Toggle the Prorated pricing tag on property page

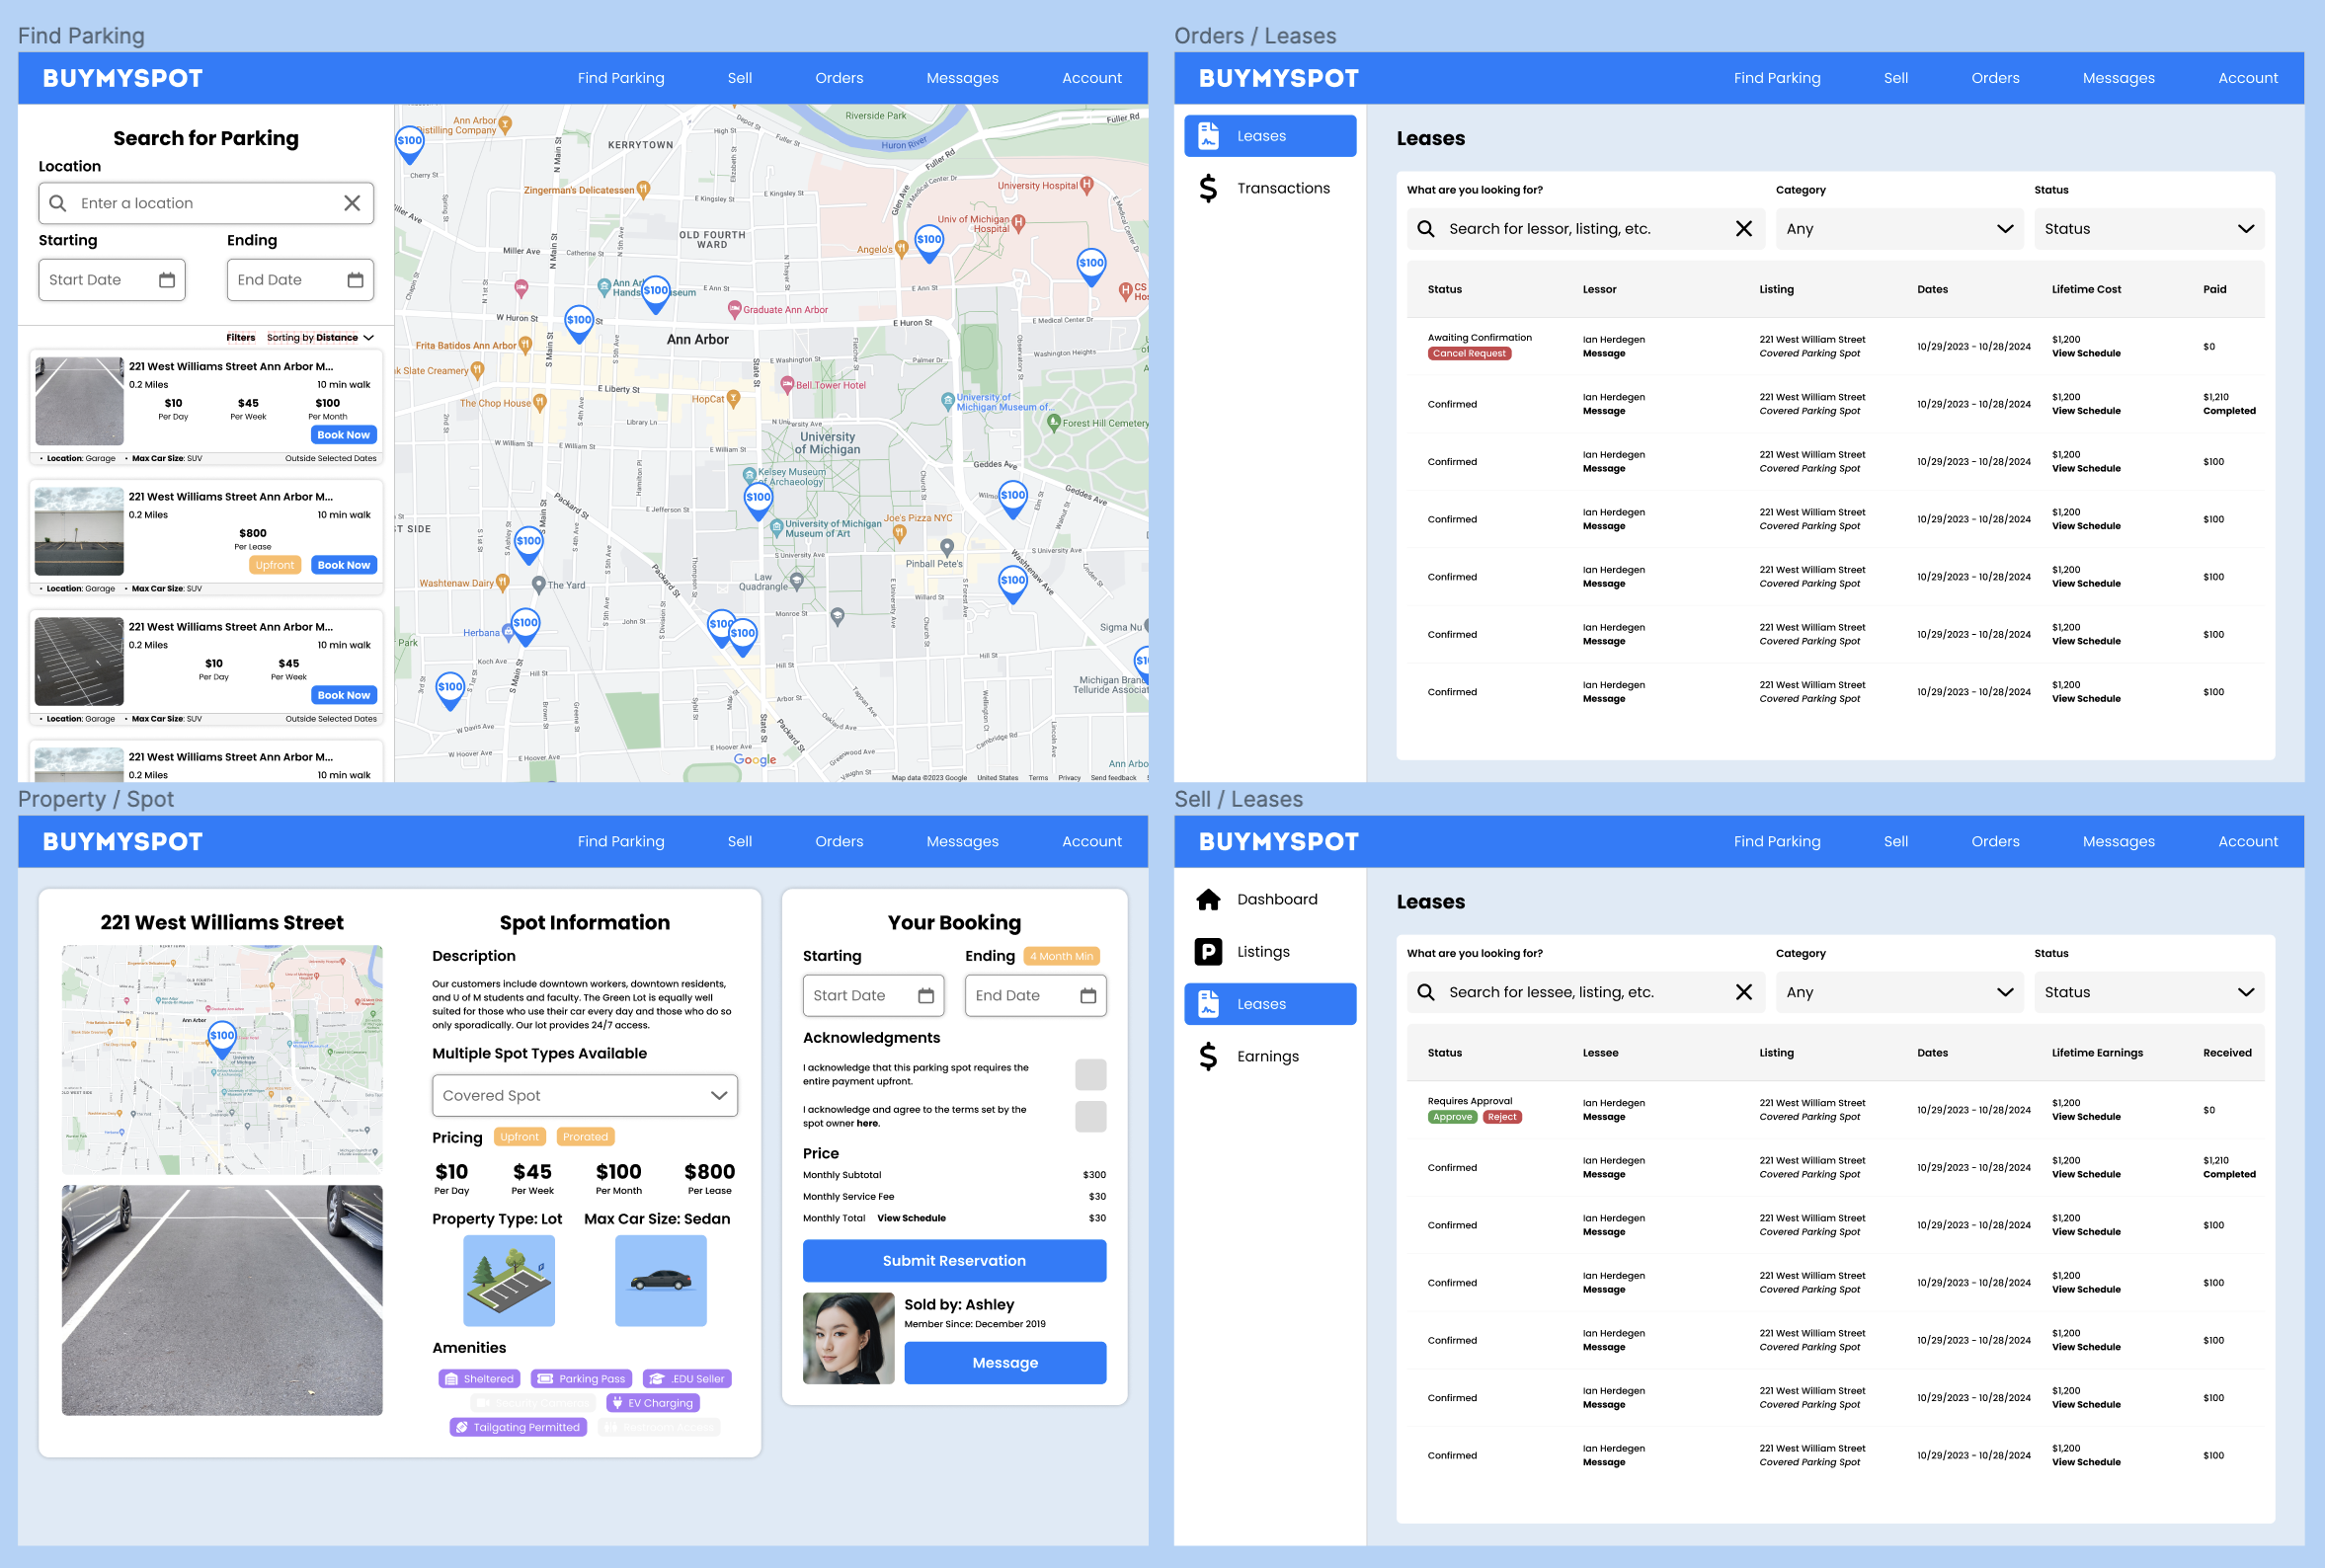pyautogui.click(x=585, y=1137)
